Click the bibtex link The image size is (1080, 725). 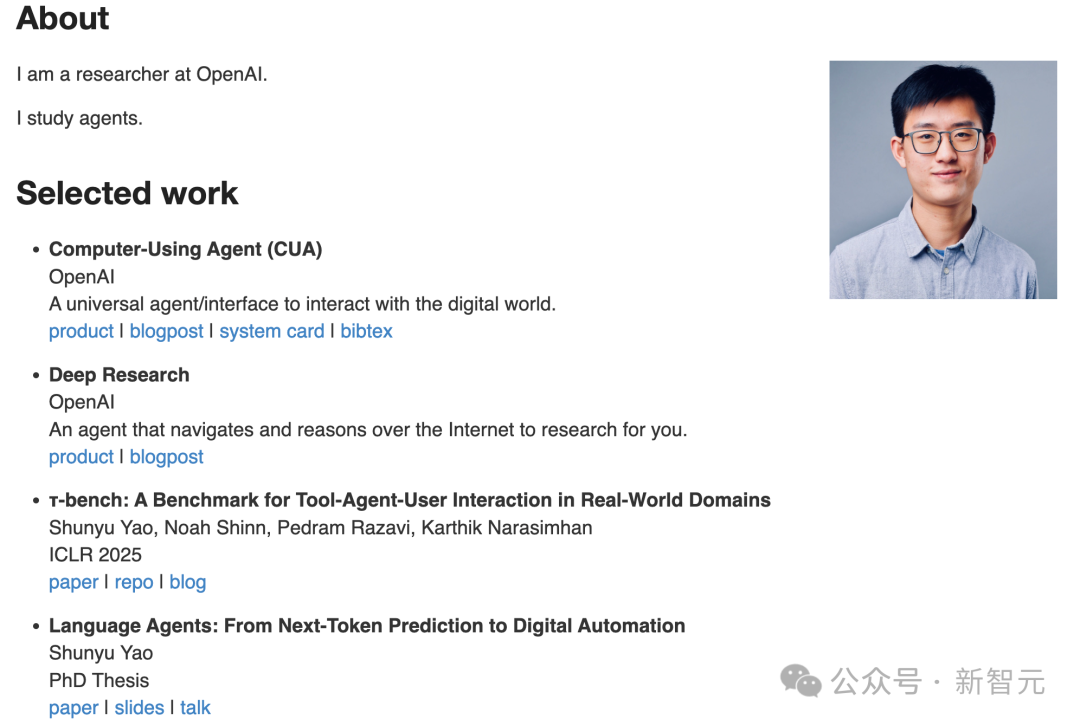pyautogui.click(x=366, y=331)
